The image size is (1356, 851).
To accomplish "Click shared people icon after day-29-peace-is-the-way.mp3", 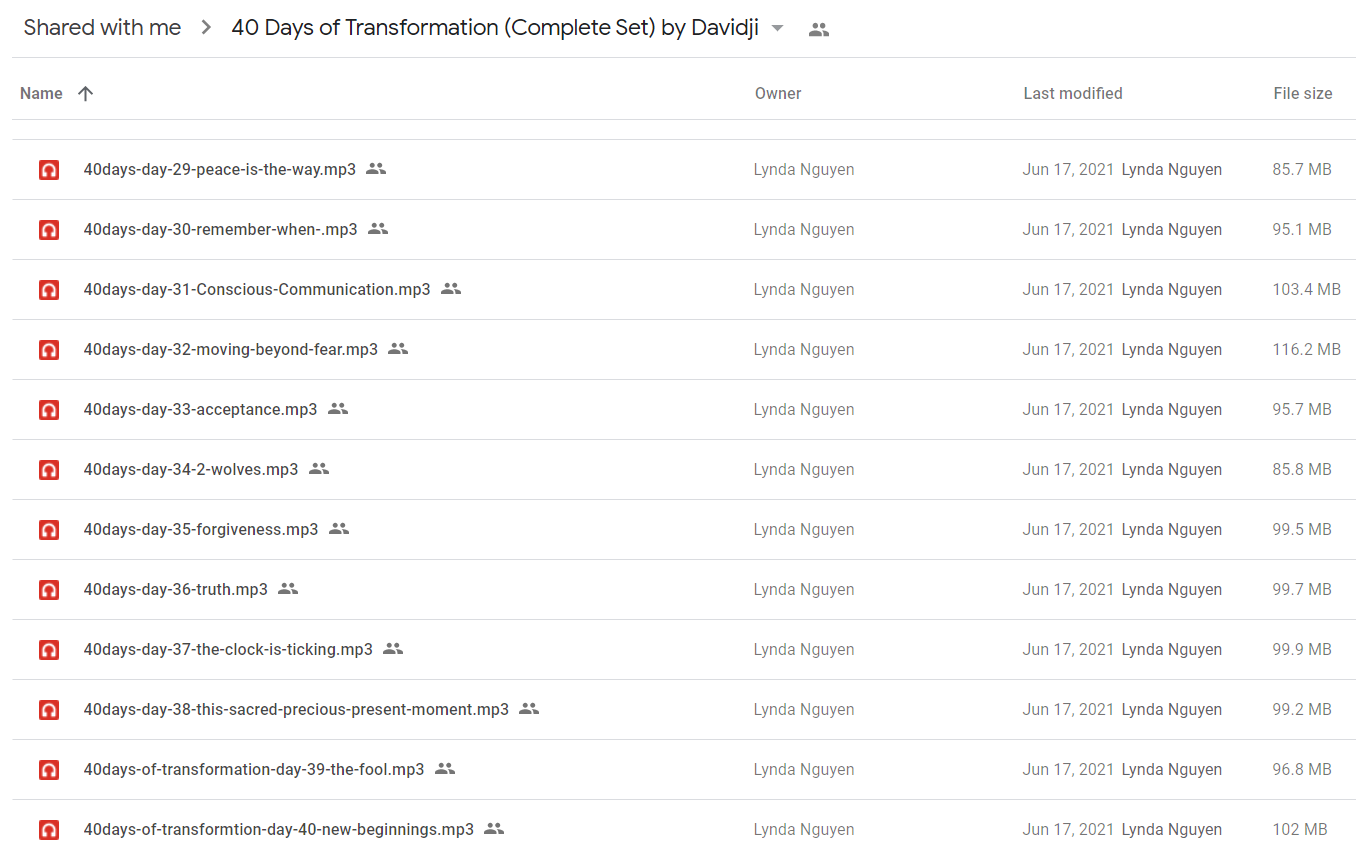I will point(376,169).
